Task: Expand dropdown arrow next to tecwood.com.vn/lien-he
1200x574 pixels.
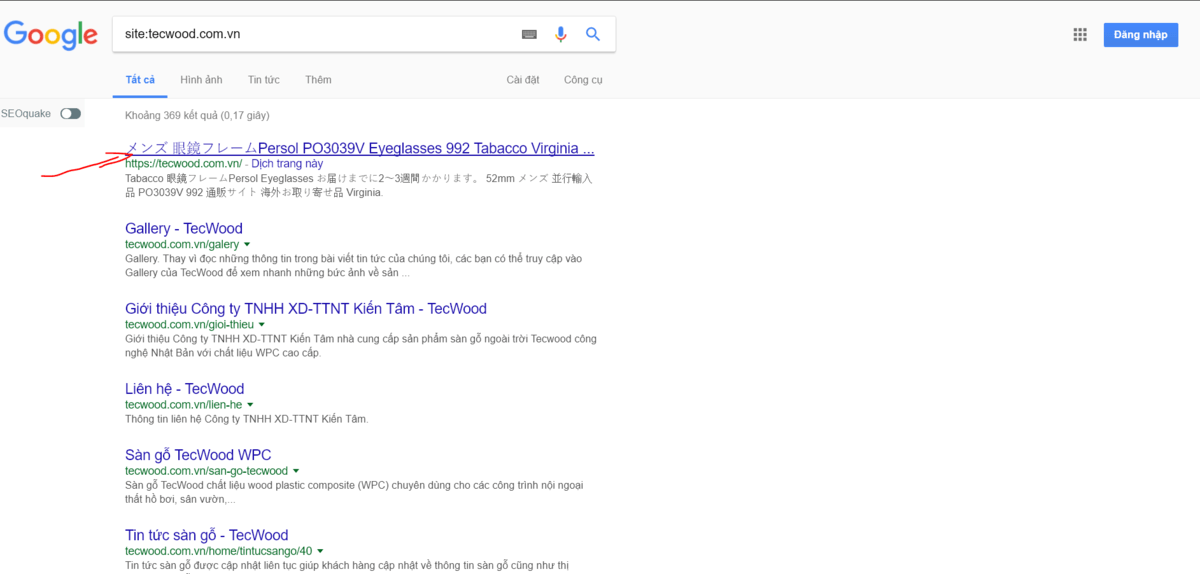Action: tap(250, 404)
